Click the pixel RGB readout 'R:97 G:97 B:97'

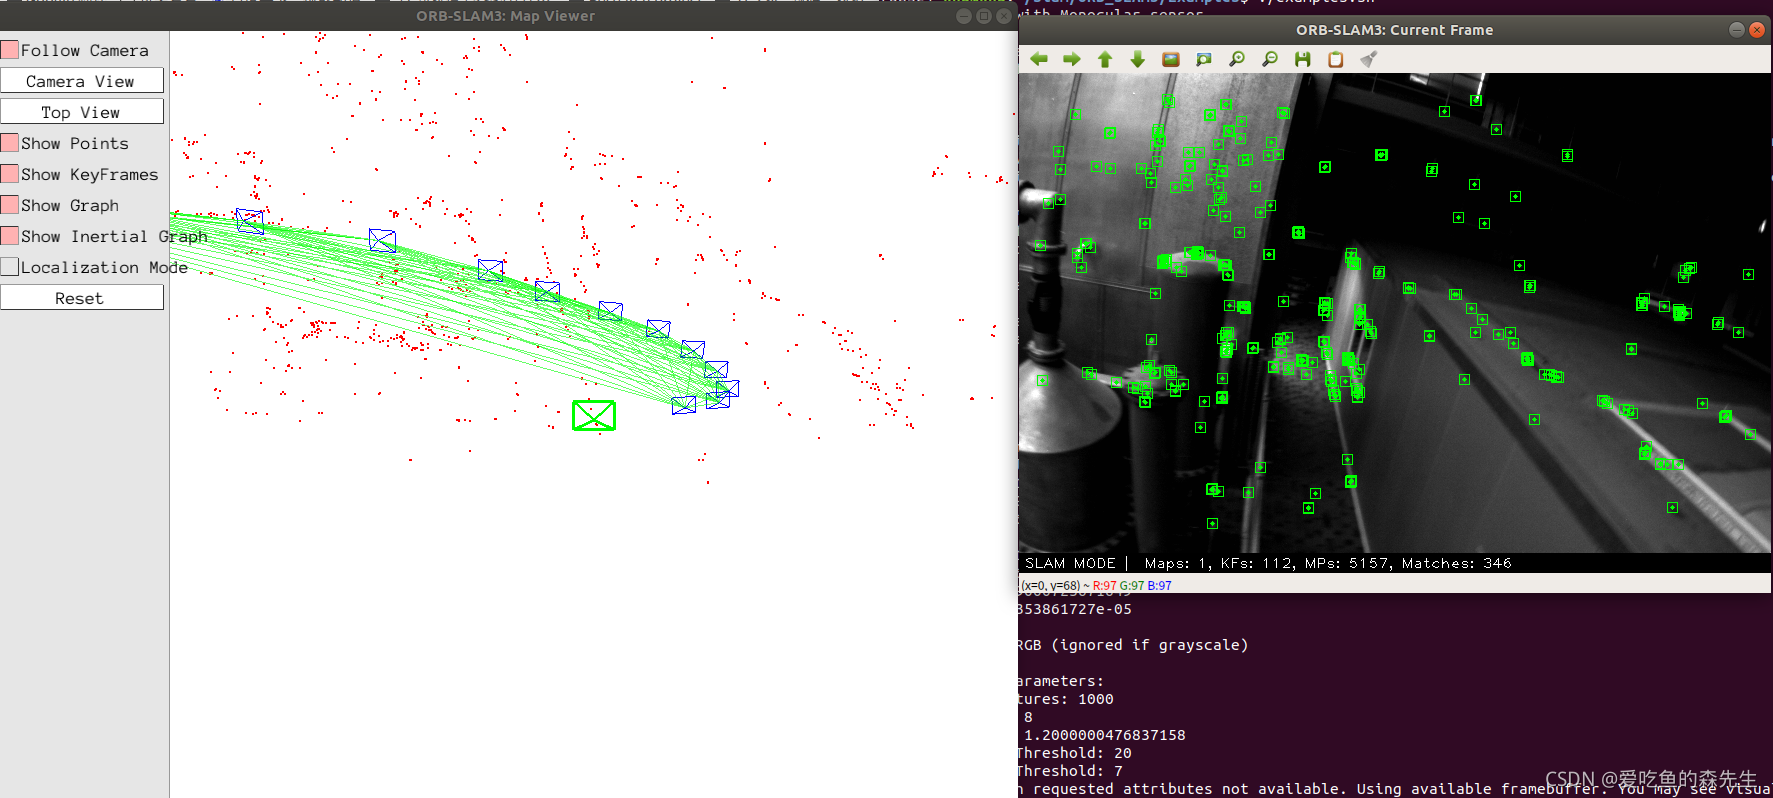click(x=1132, y=586)
